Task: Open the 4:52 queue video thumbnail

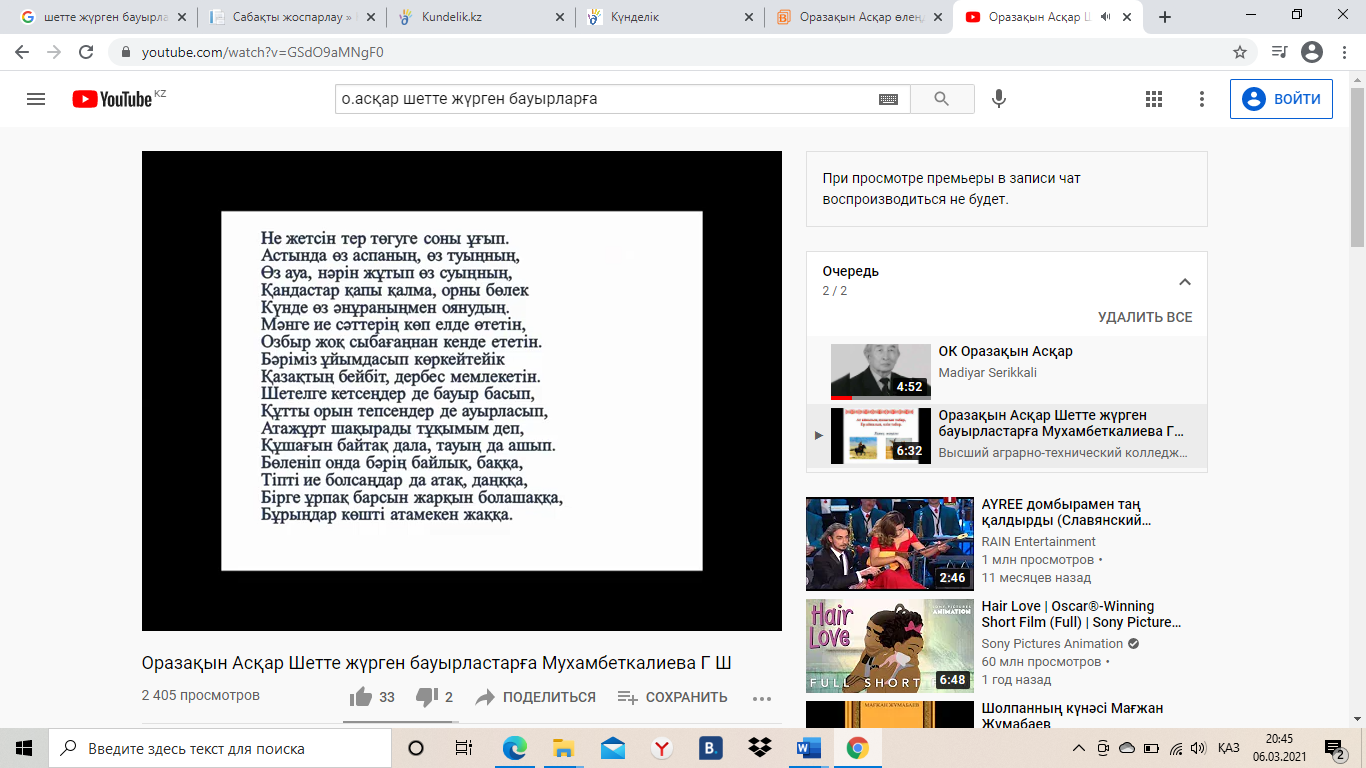Action: 881,371
